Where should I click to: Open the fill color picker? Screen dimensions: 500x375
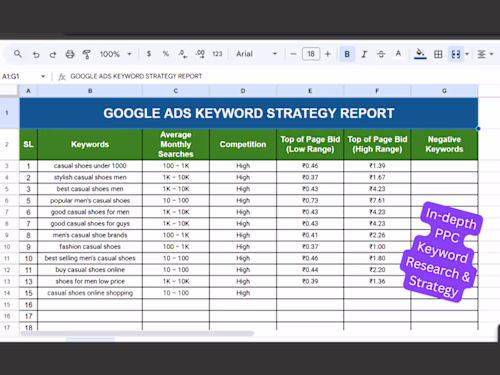click(x=420, y=54)
